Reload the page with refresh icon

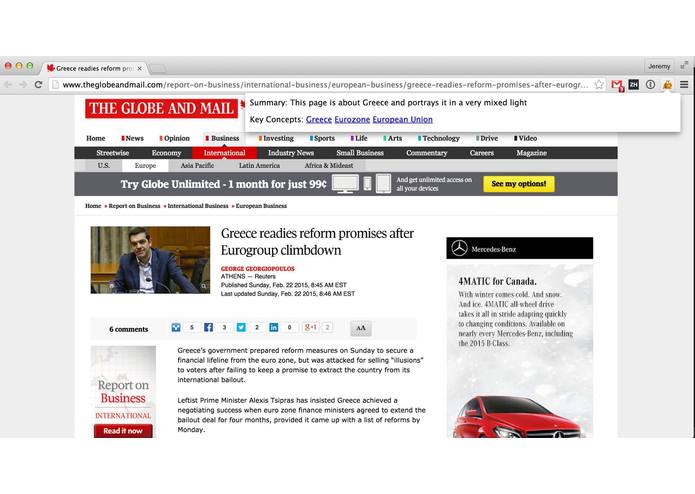(39, 84)
